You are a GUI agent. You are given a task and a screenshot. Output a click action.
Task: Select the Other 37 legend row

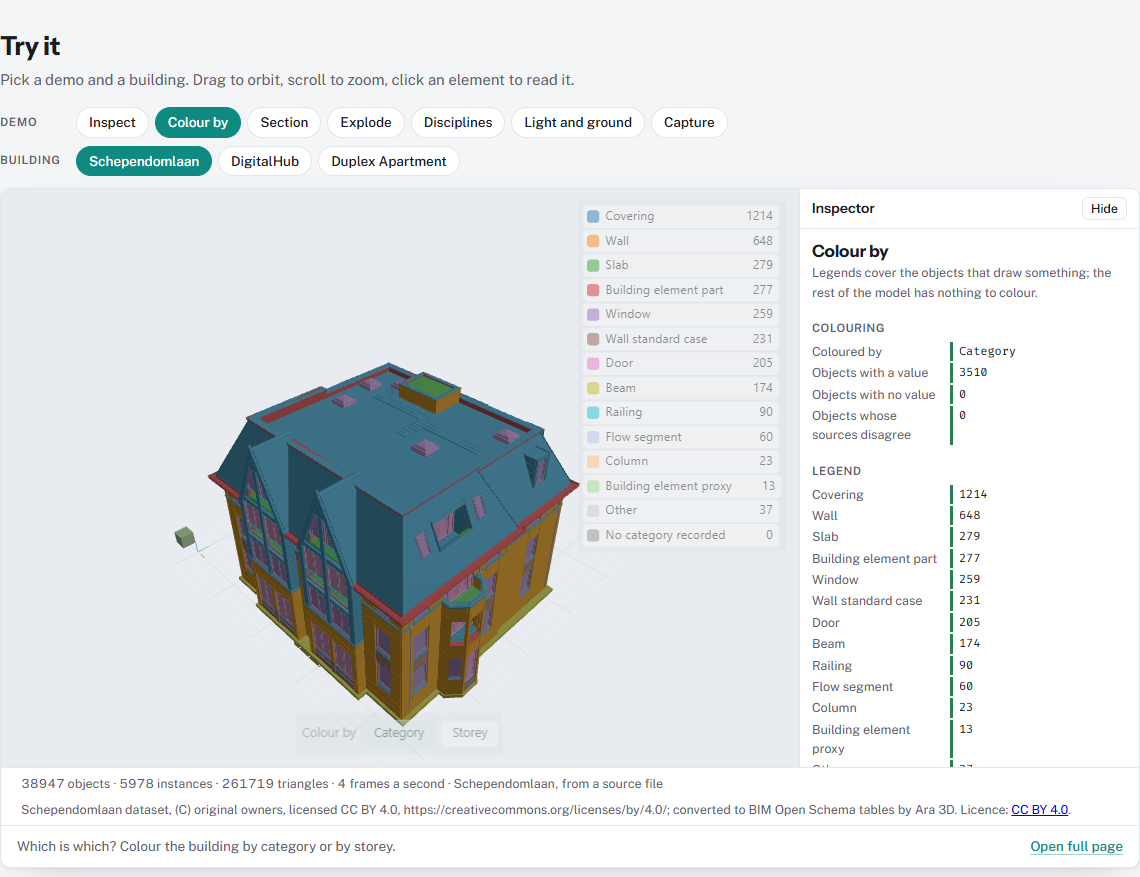click(x=681, y=510)
